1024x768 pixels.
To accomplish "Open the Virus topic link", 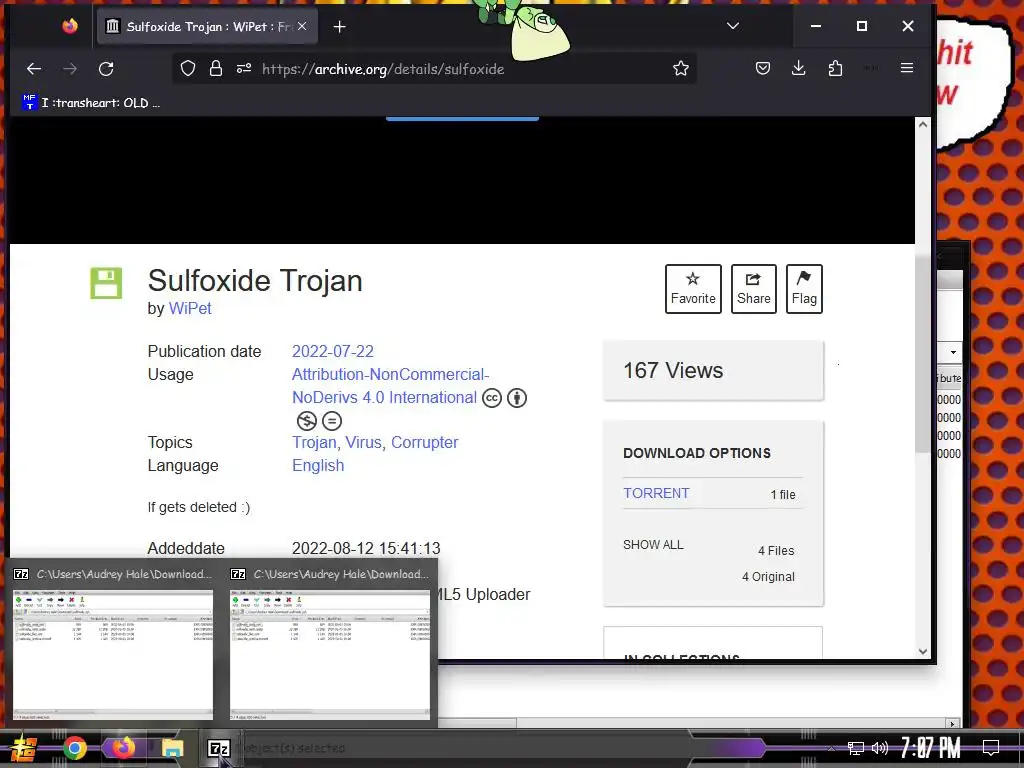I will coord(364,442).
